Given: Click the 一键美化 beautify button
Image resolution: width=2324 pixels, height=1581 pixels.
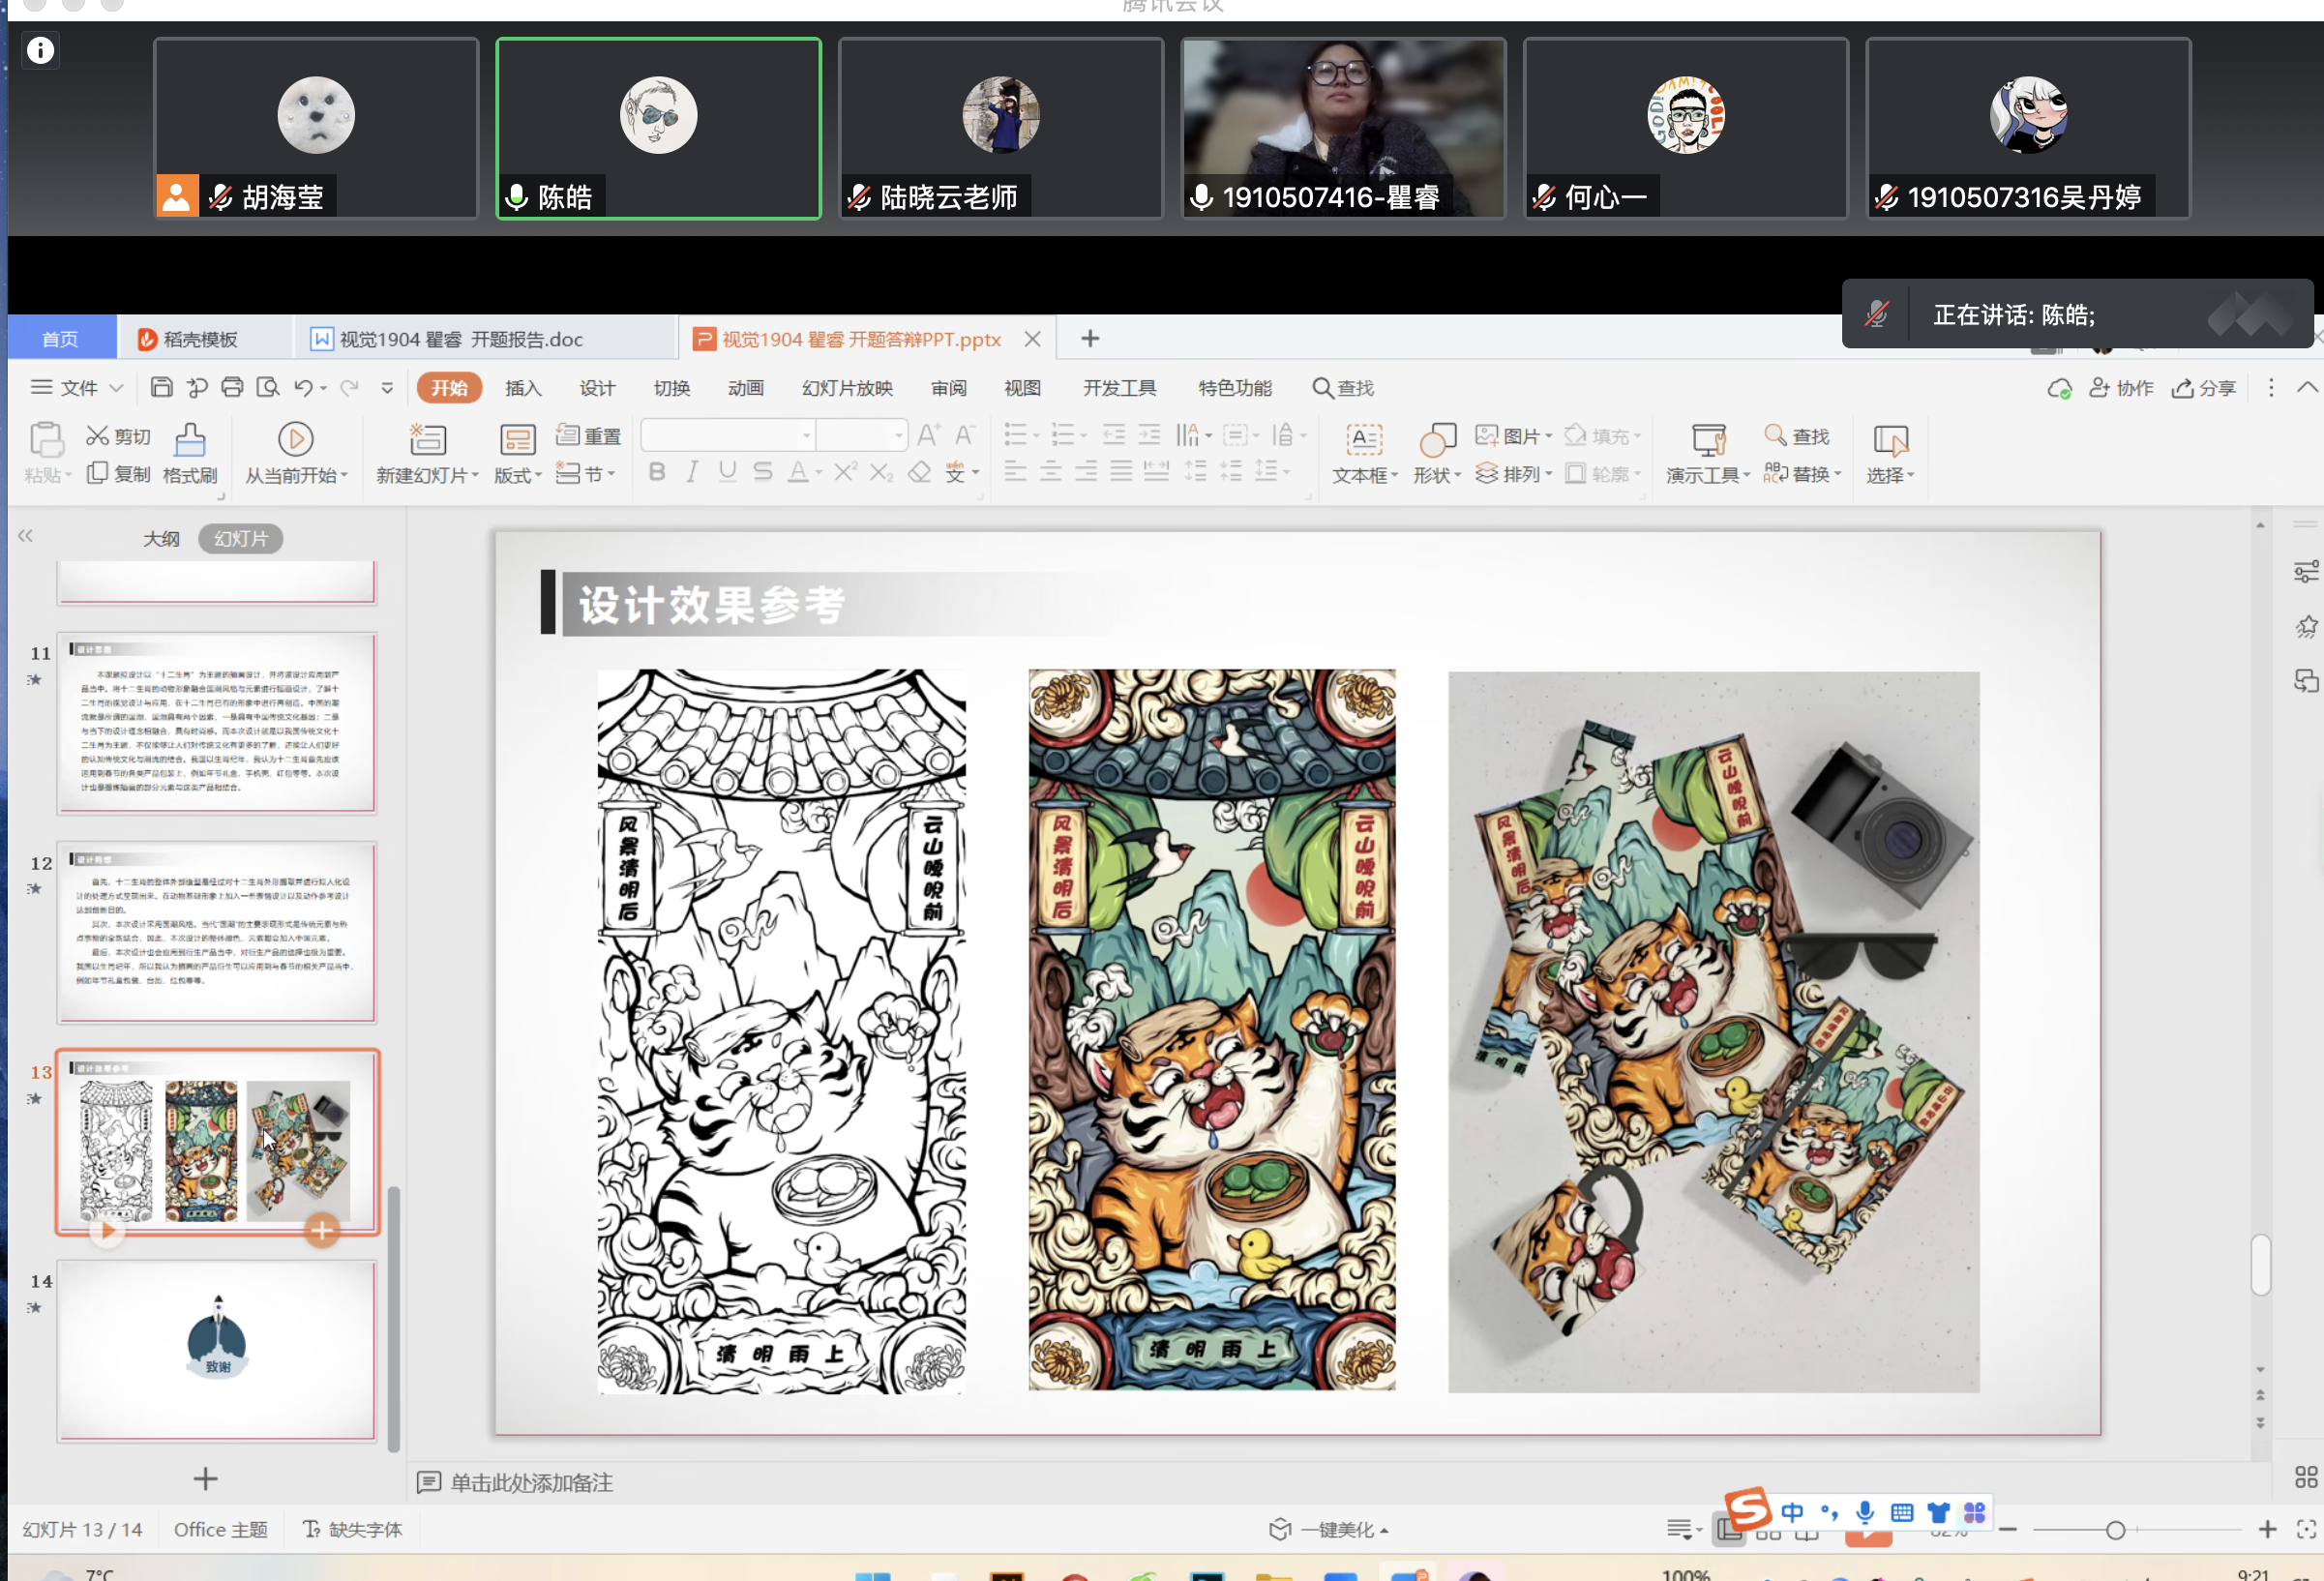Looking at the screenshot, I should (x=1329, y=1529).
